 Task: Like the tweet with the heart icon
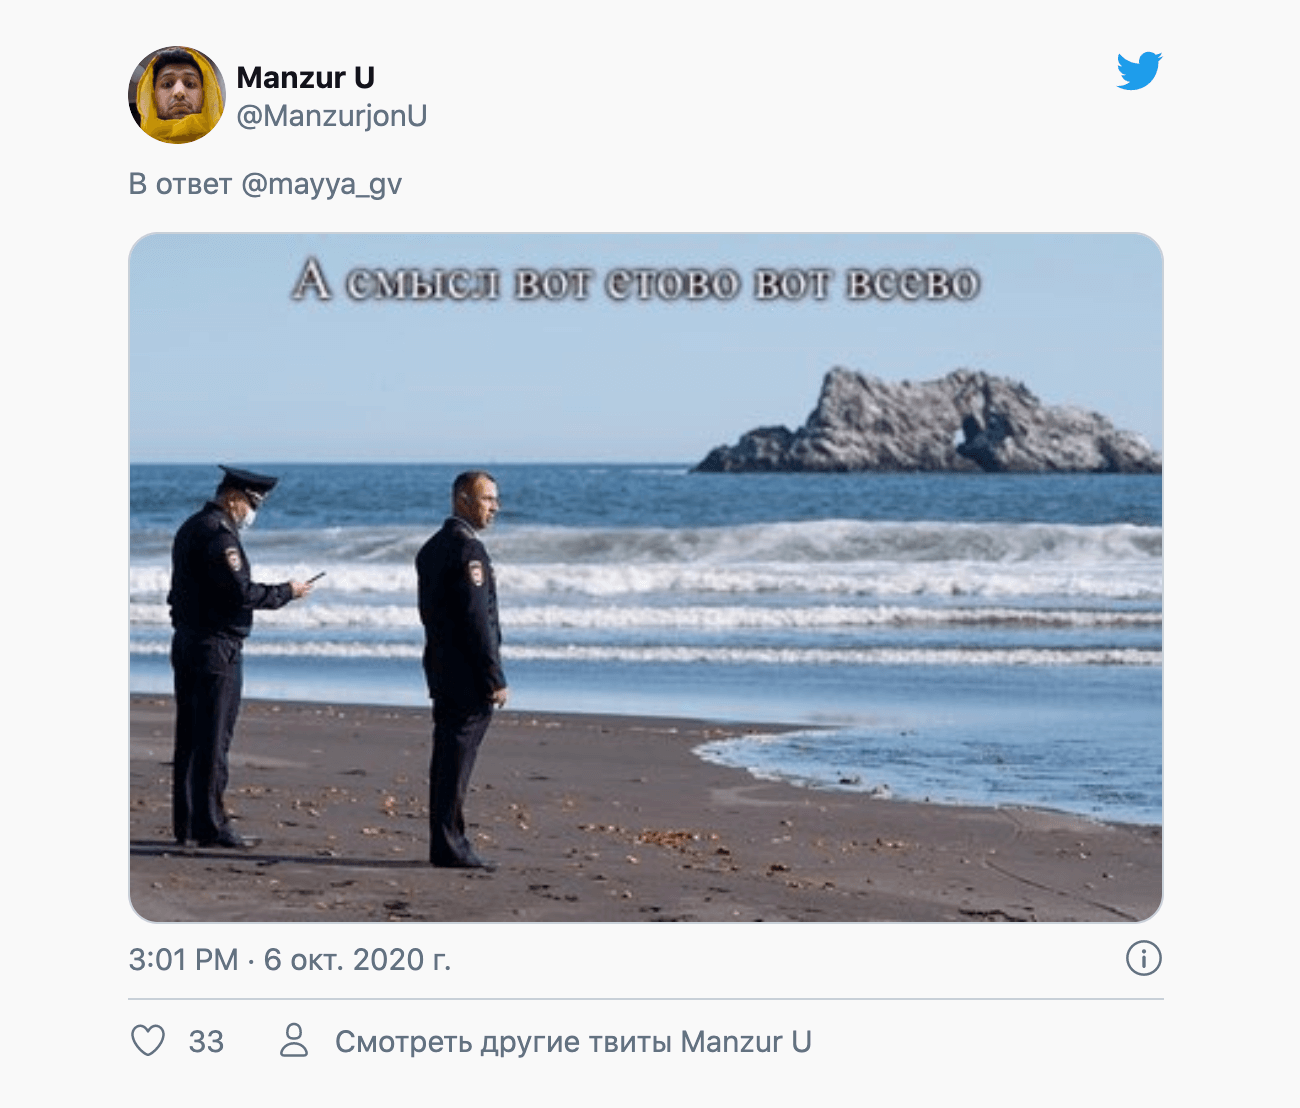point(148,1041)
